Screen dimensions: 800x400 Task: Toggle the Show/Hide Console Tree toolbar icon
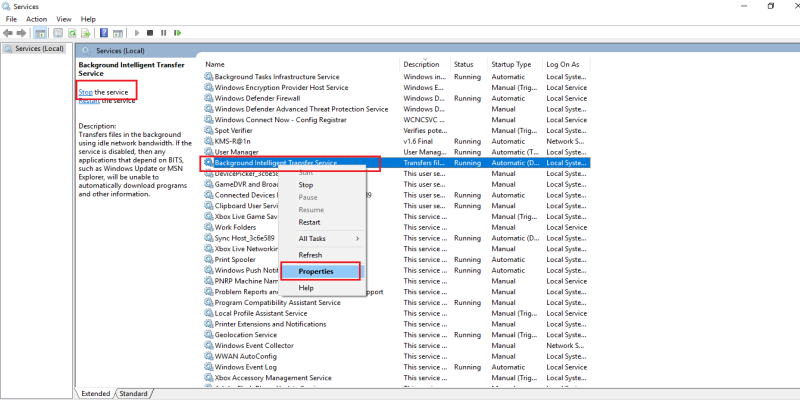pos(39,33)
